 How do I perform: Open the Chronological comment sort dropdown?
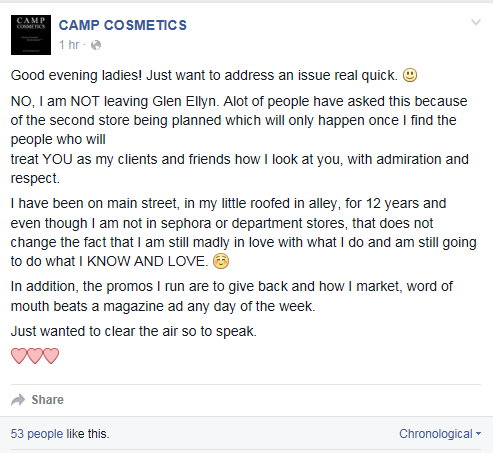(440, 434)
